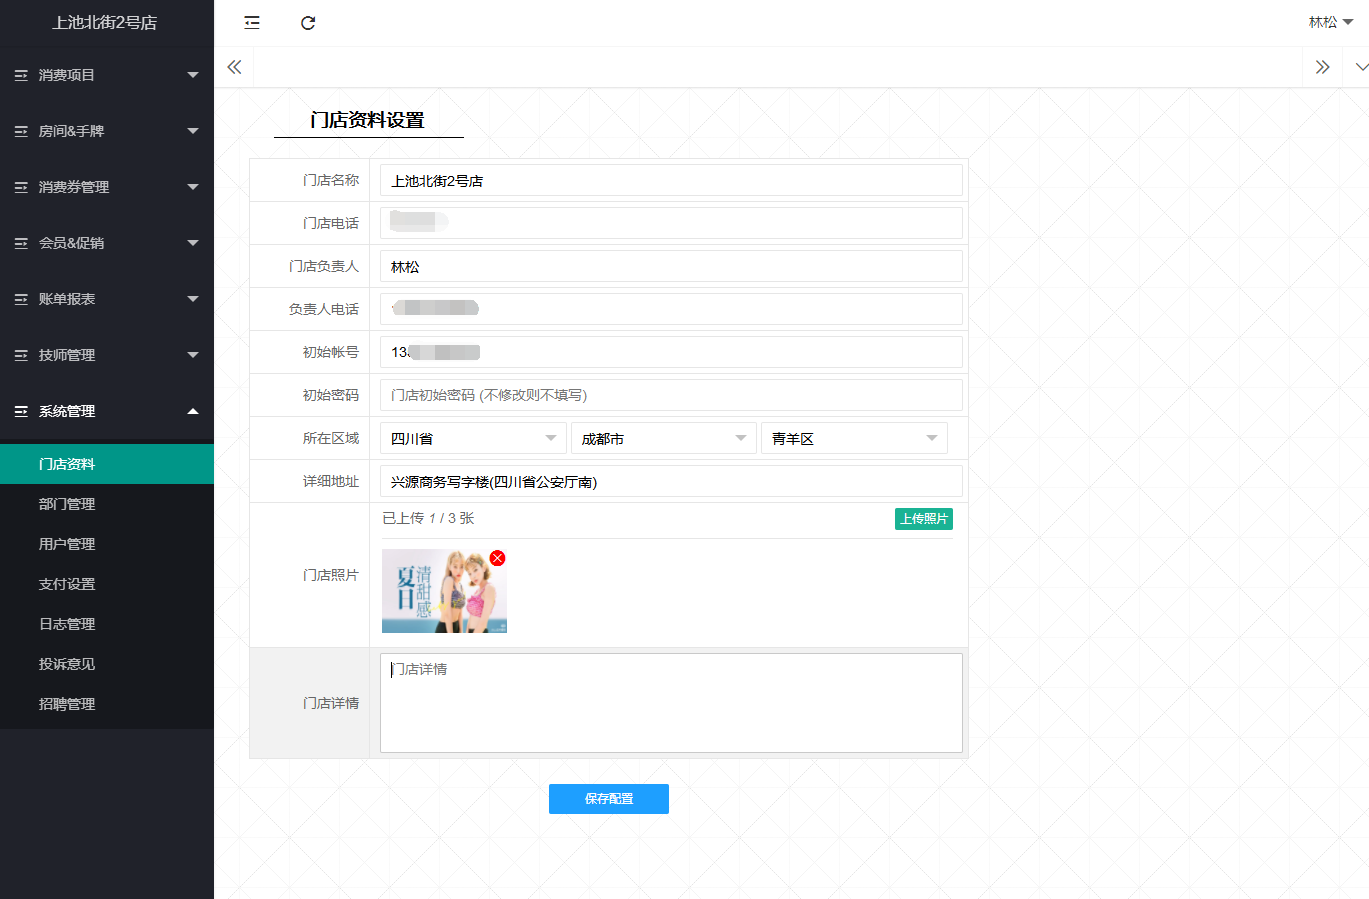Remove the uploaded store photo via red X
This screenshot has width=1369, height=899.
(x=497, y=558)
